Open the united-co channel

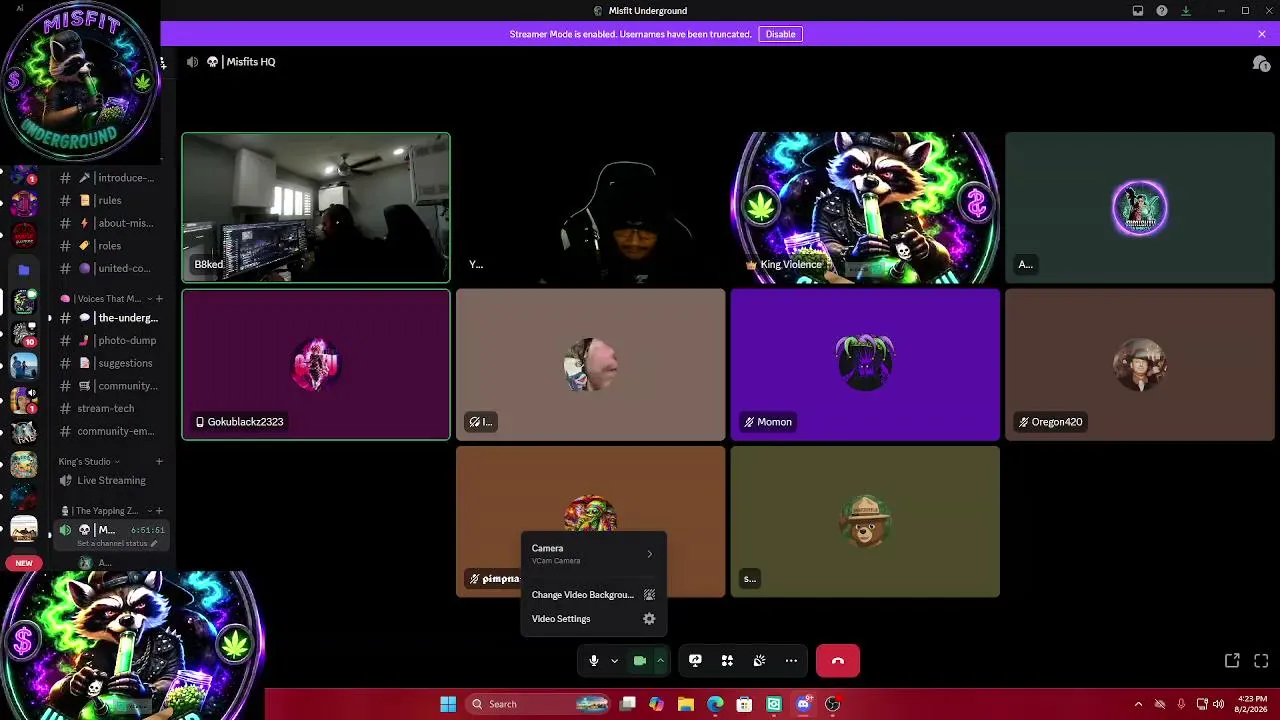pyautogui.click(x=110, y=268)
